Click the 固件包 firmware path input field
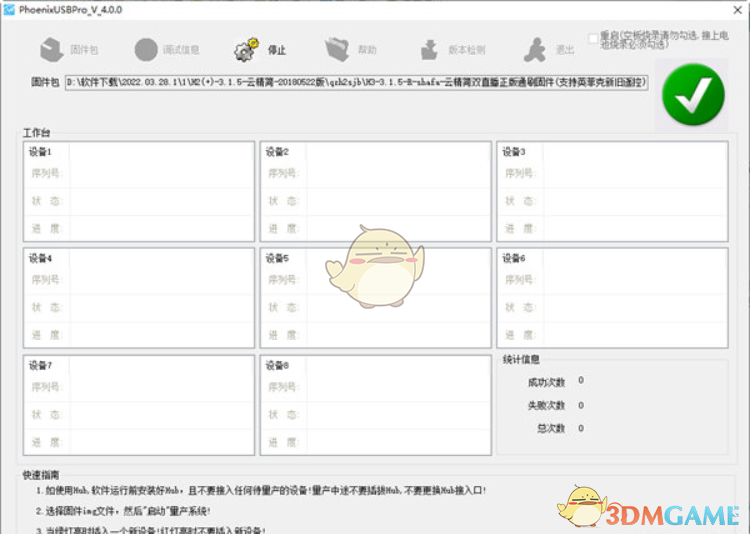The width and height of the screenshot is (750, 534). 356,82
